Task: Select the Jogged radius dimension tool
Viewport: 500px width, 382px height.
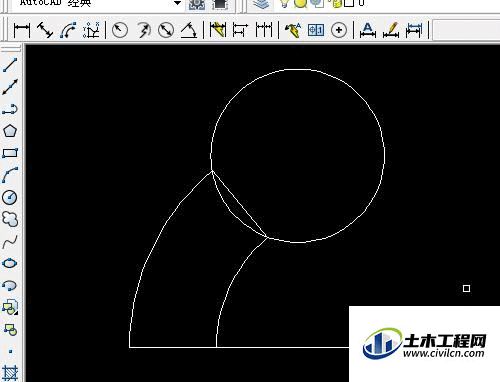Action: point(143,30)
